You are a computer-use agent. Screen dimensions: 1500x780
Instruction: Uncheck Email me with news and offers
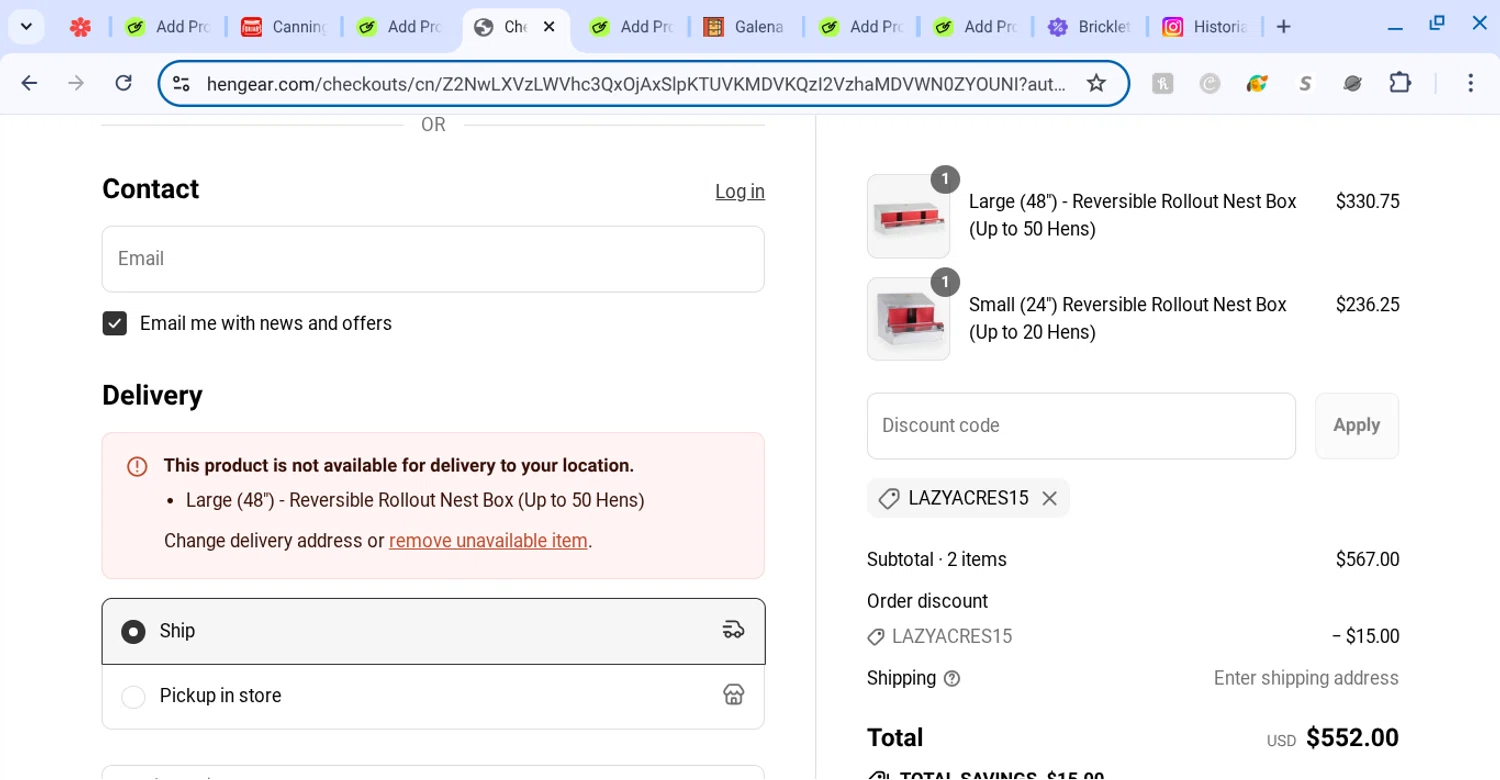point(115,324)
